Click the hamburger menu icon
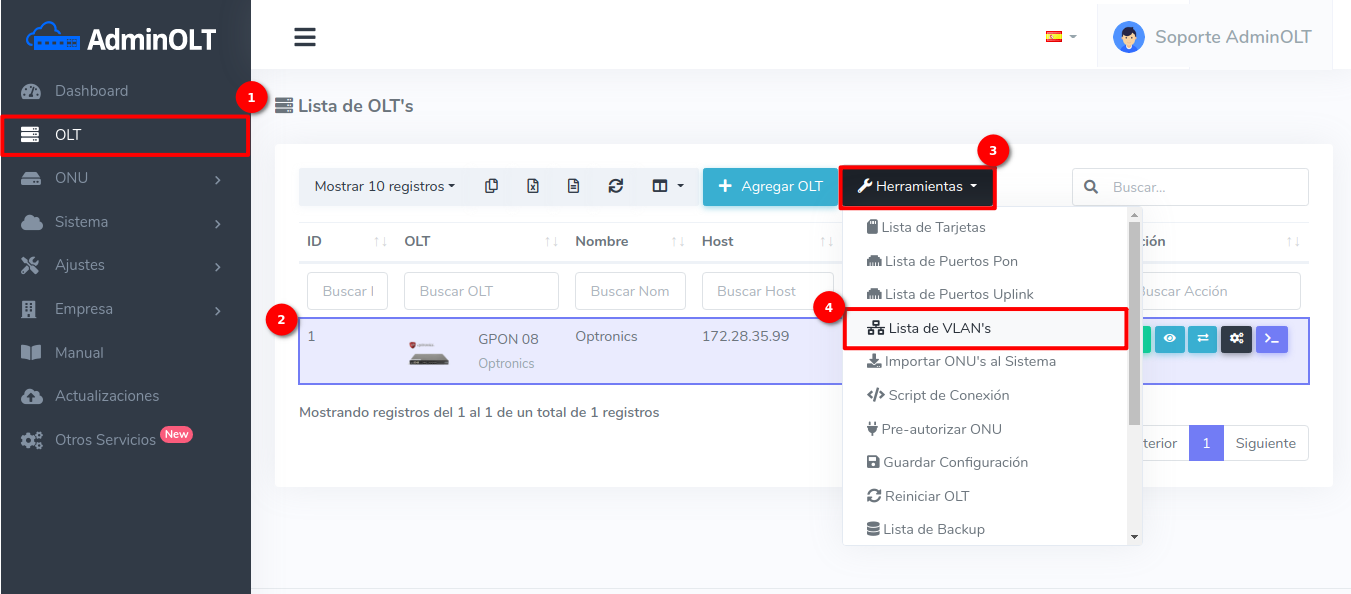 coord(305,38)
